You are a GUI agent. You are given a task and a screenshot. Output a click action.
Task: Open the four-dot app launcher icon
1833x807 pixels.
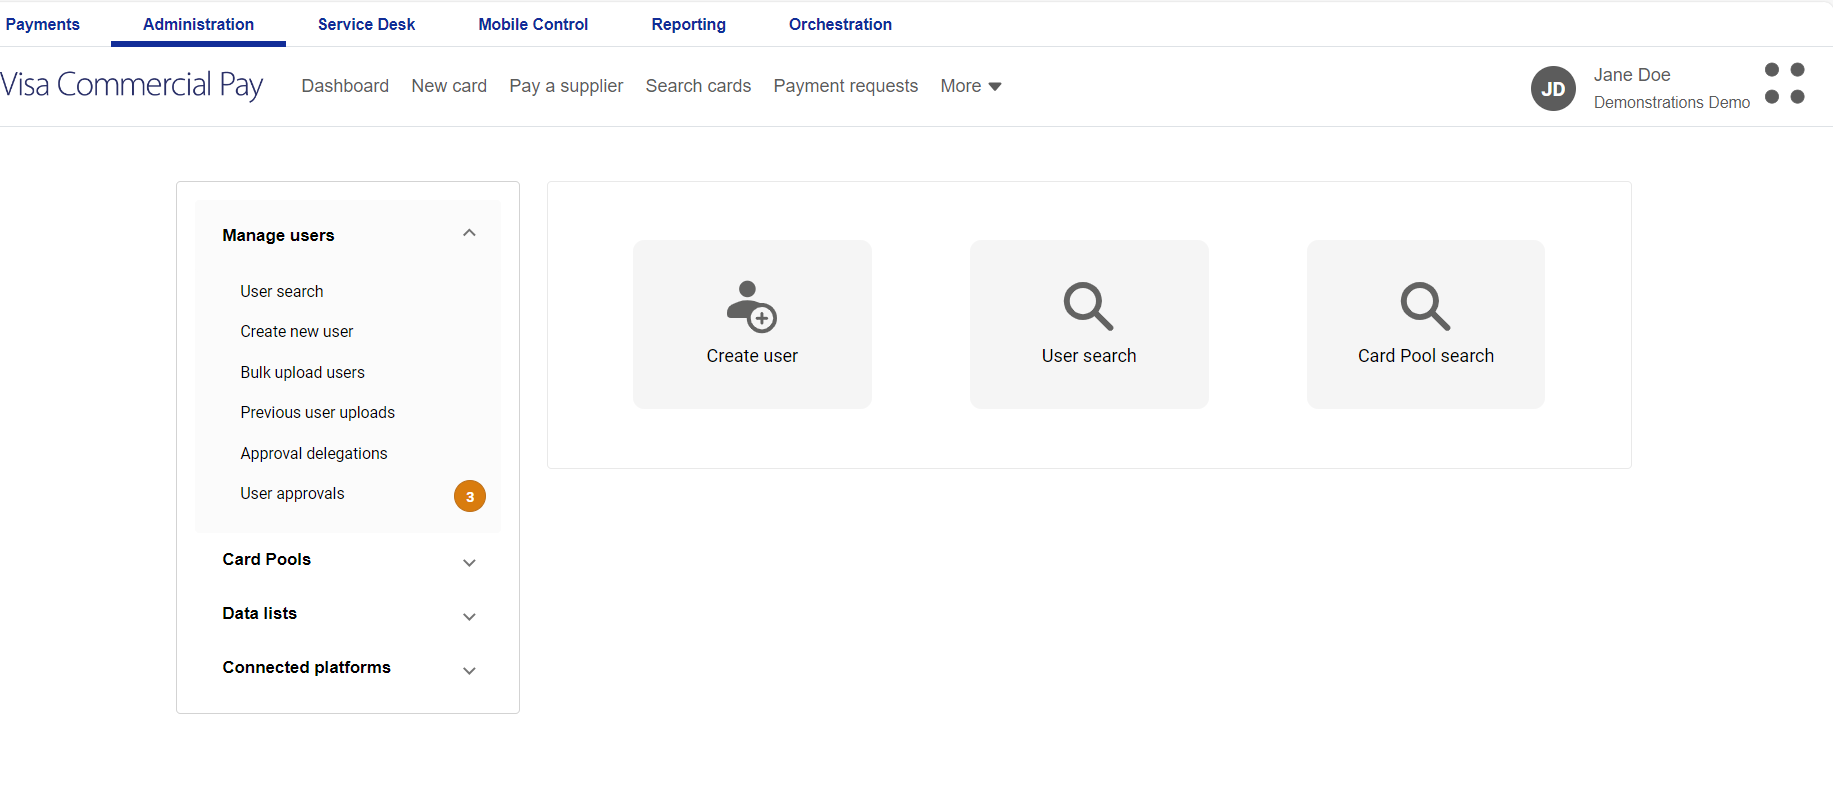(1785, 83)
